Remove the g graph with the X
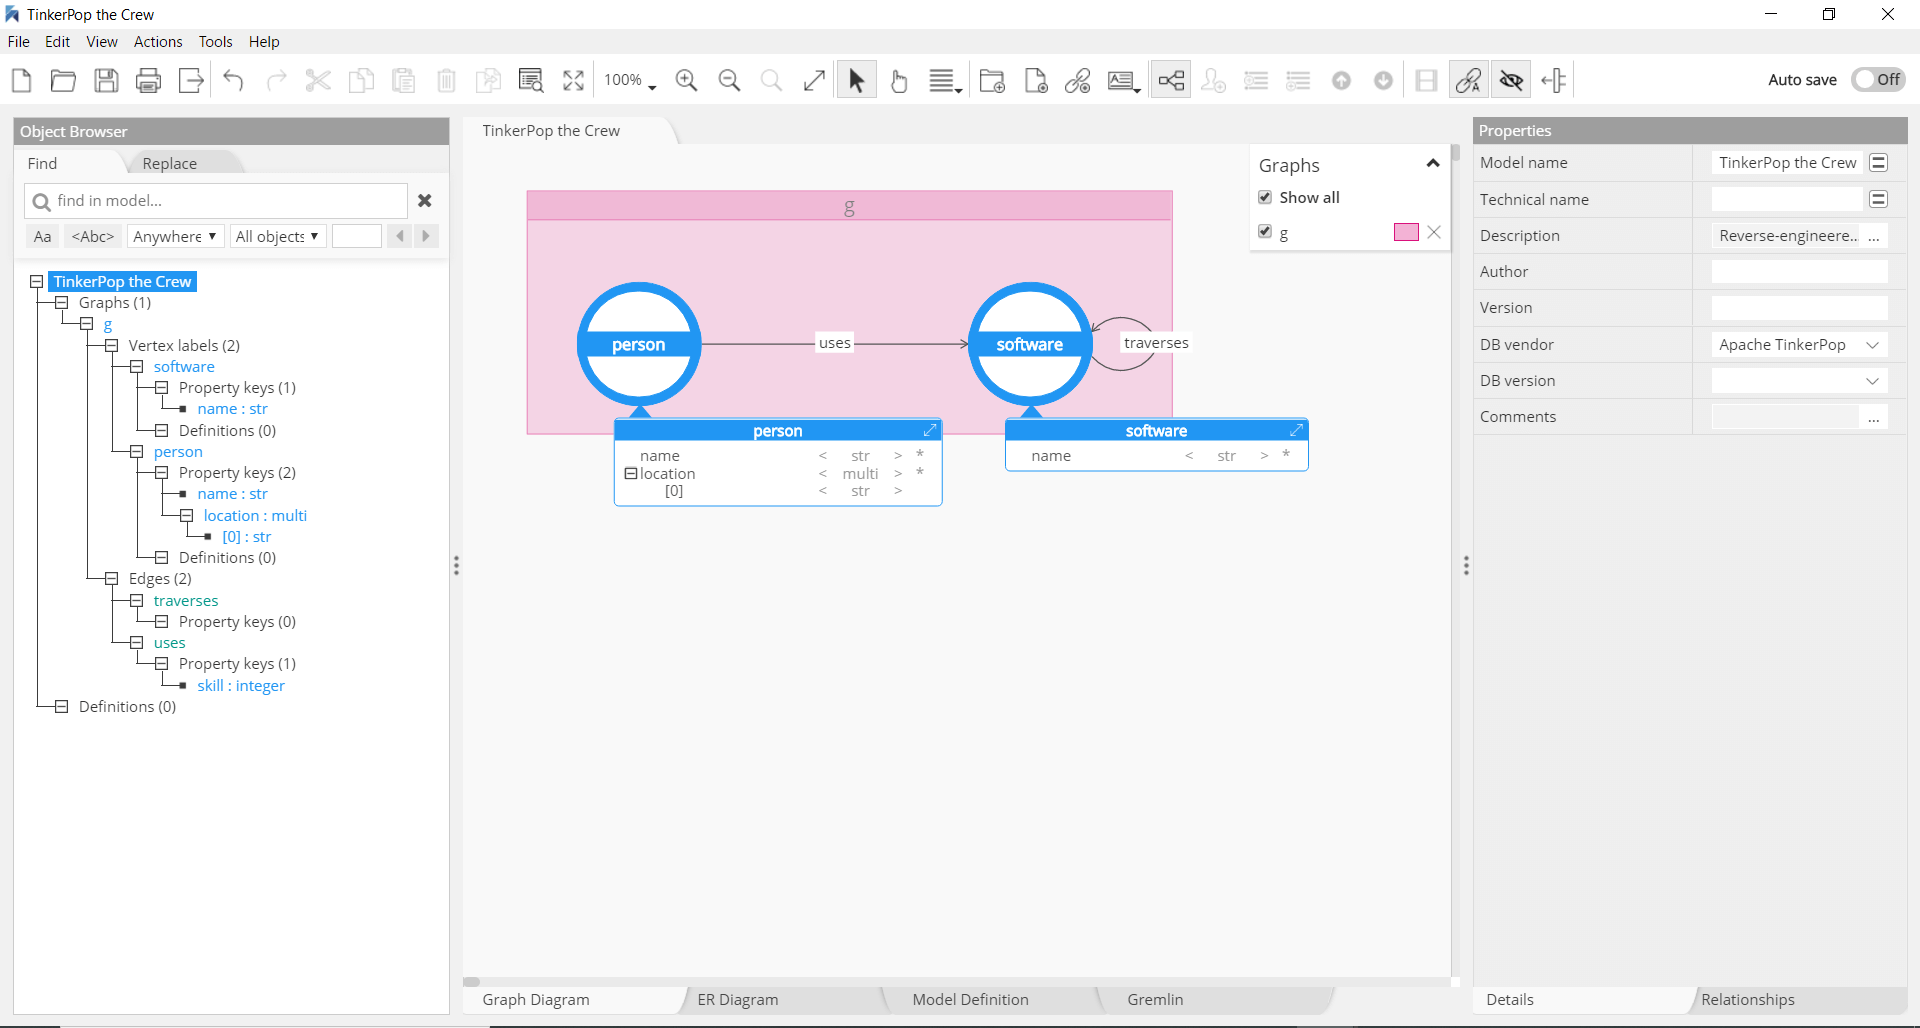This screenshot has width=1920, height=1028. point(1434,232)
